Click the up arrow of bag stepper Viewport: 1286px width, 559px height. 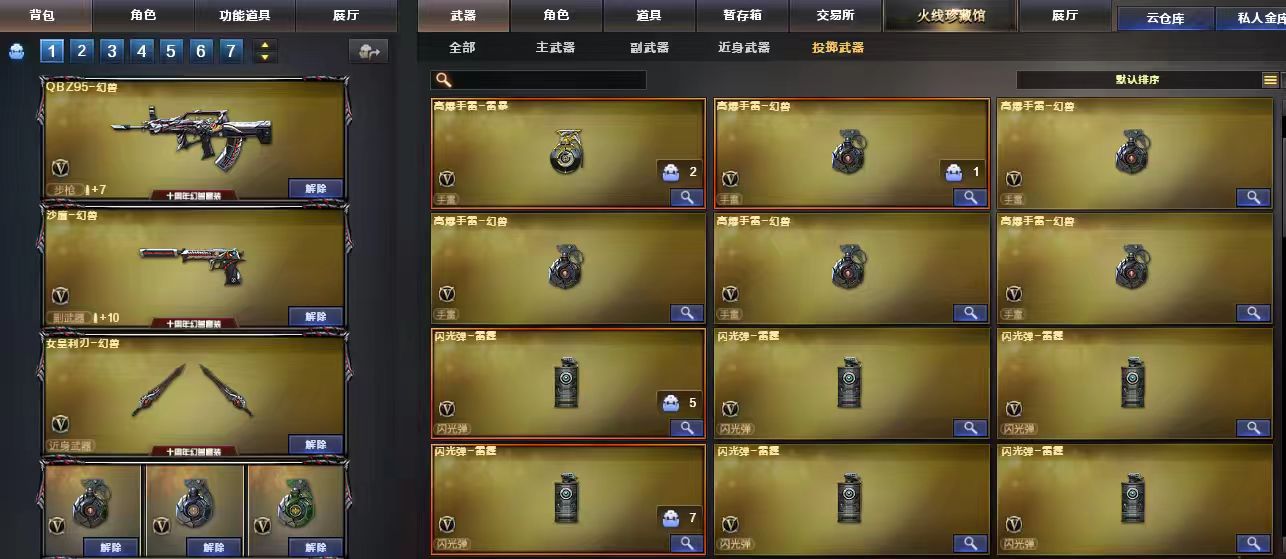pos(264,45)
